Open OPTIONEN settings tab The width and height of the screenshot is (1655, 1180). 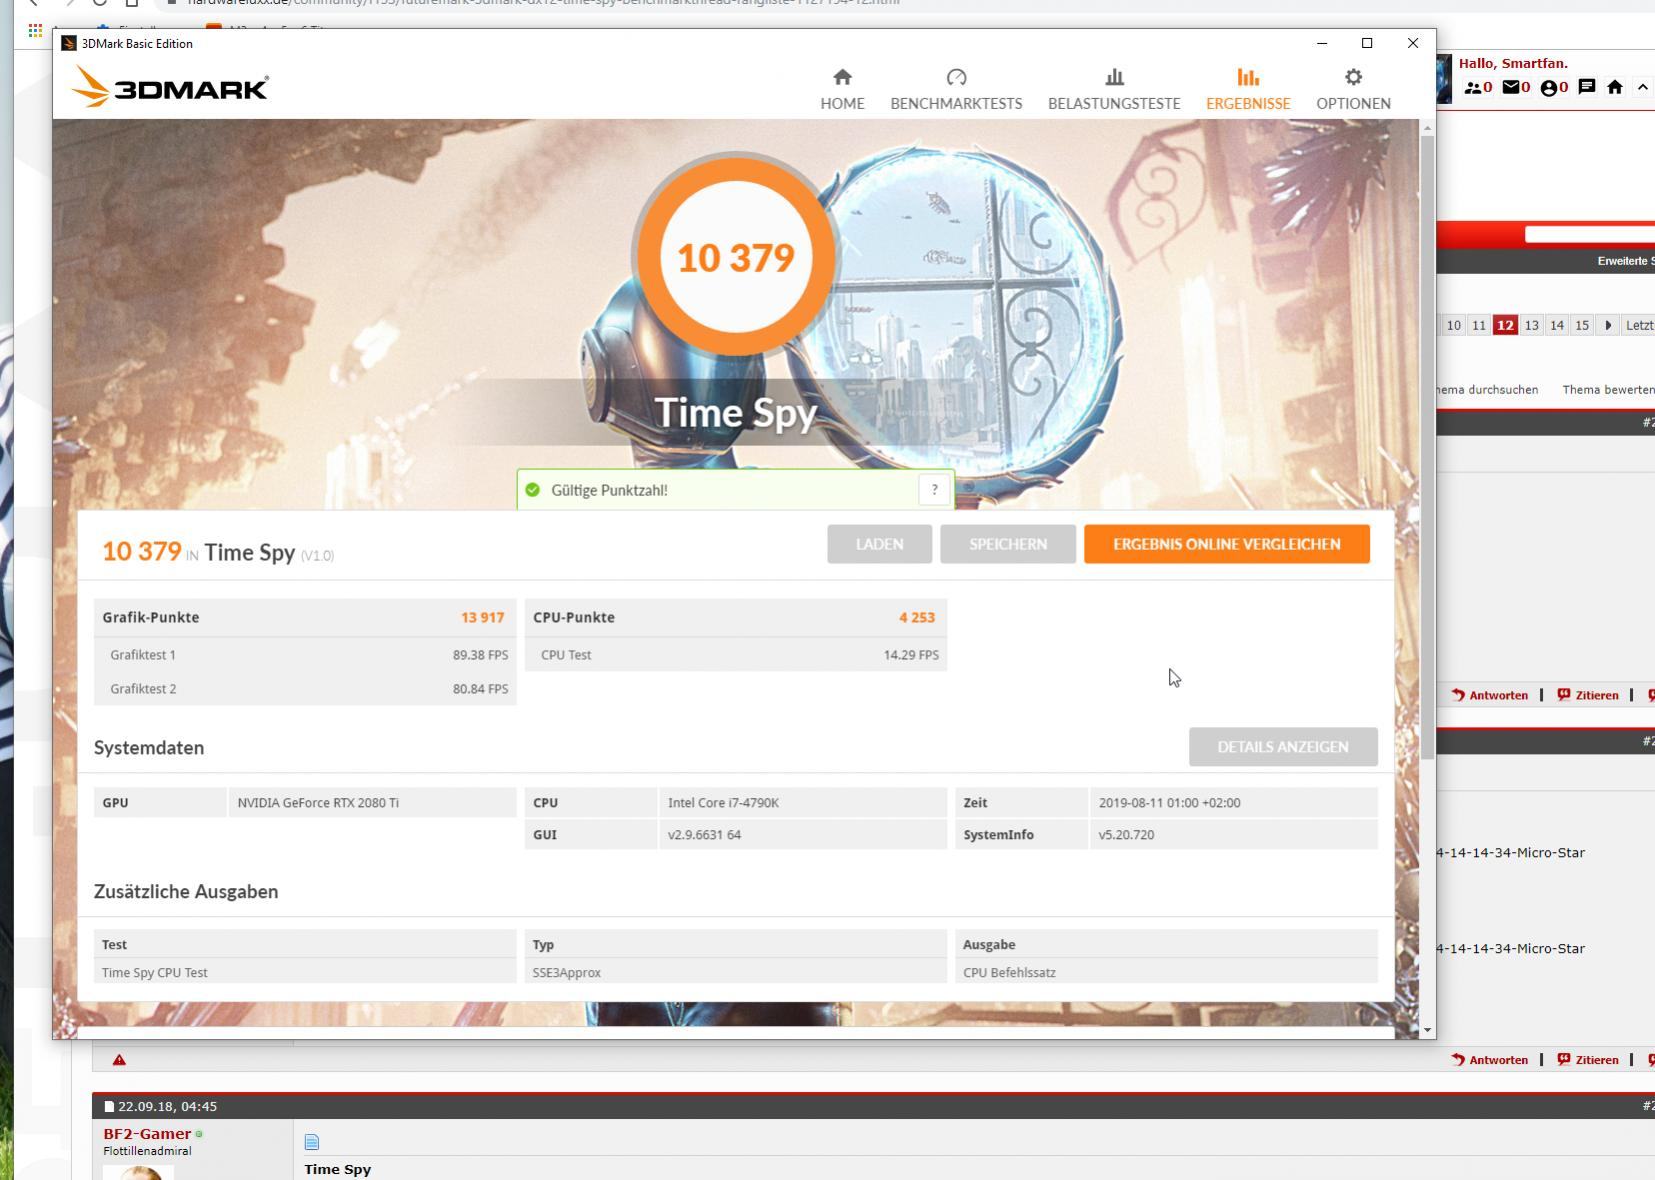tap(1353, 89)
